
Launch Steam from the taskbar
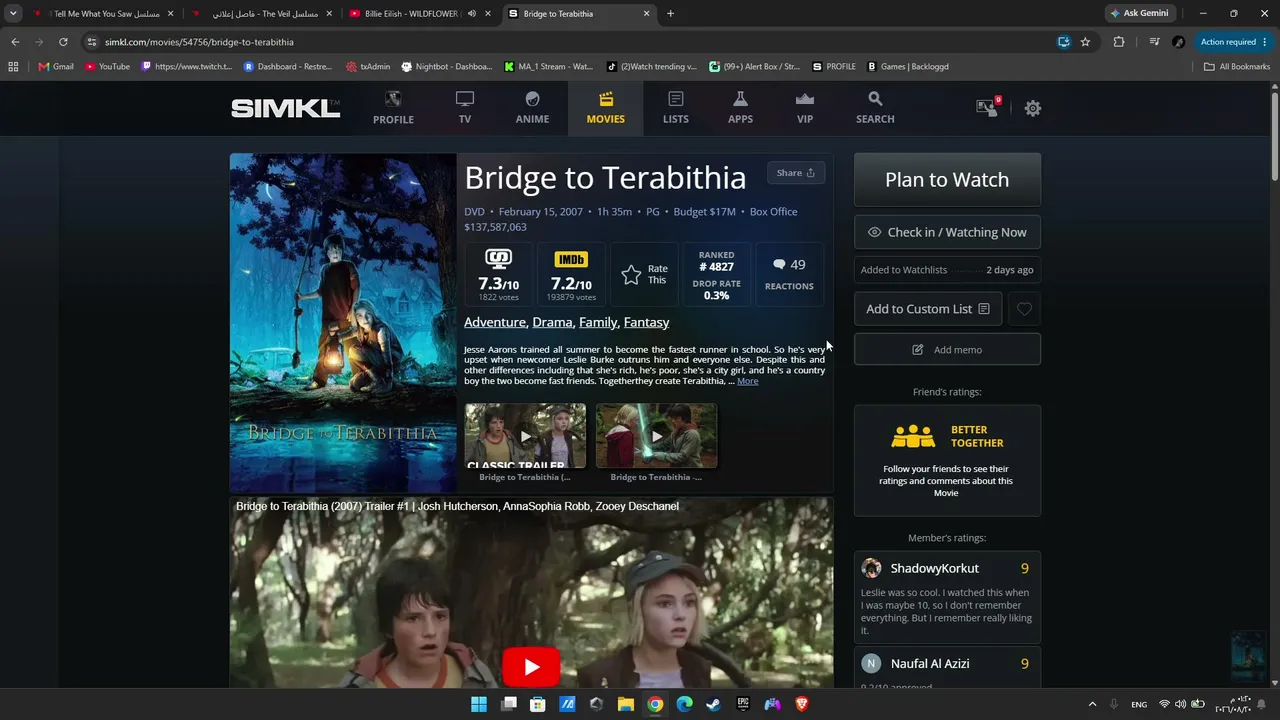pos(713,704)
